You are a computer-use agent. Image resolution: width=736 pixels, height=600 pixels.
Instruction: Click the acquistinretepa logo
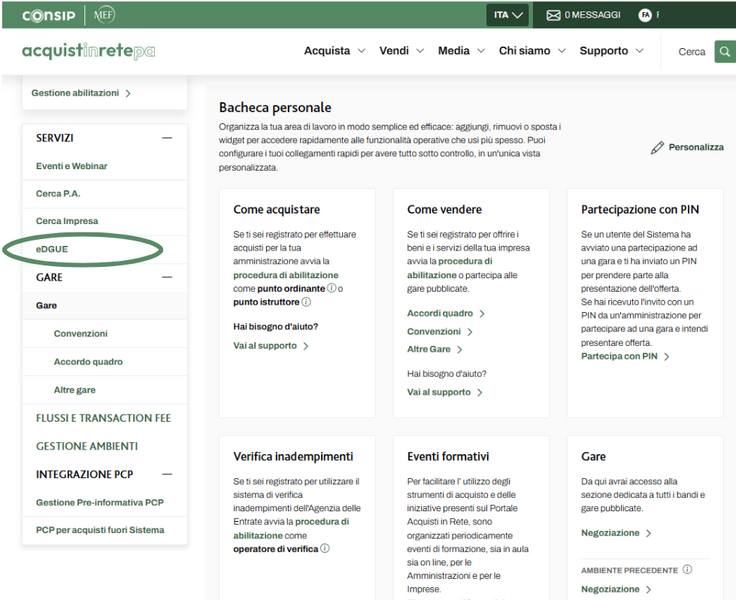click(89, 51)
